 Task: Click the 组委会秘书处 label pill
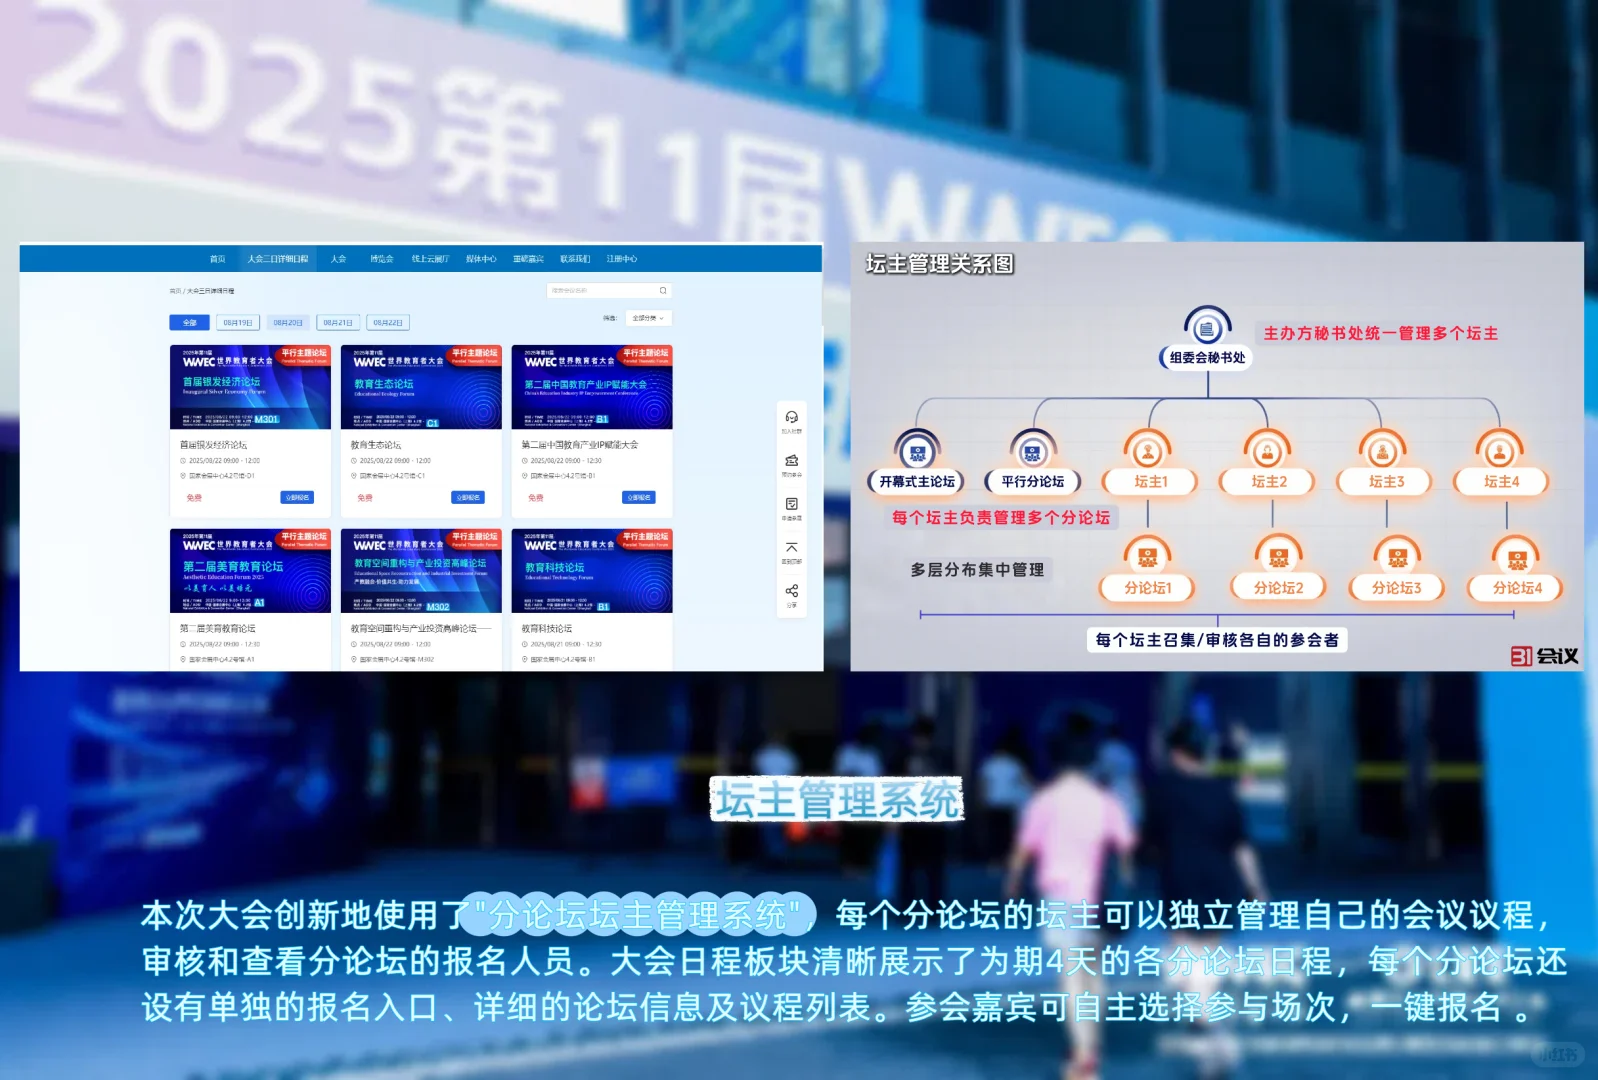(x=1207, y=357)
